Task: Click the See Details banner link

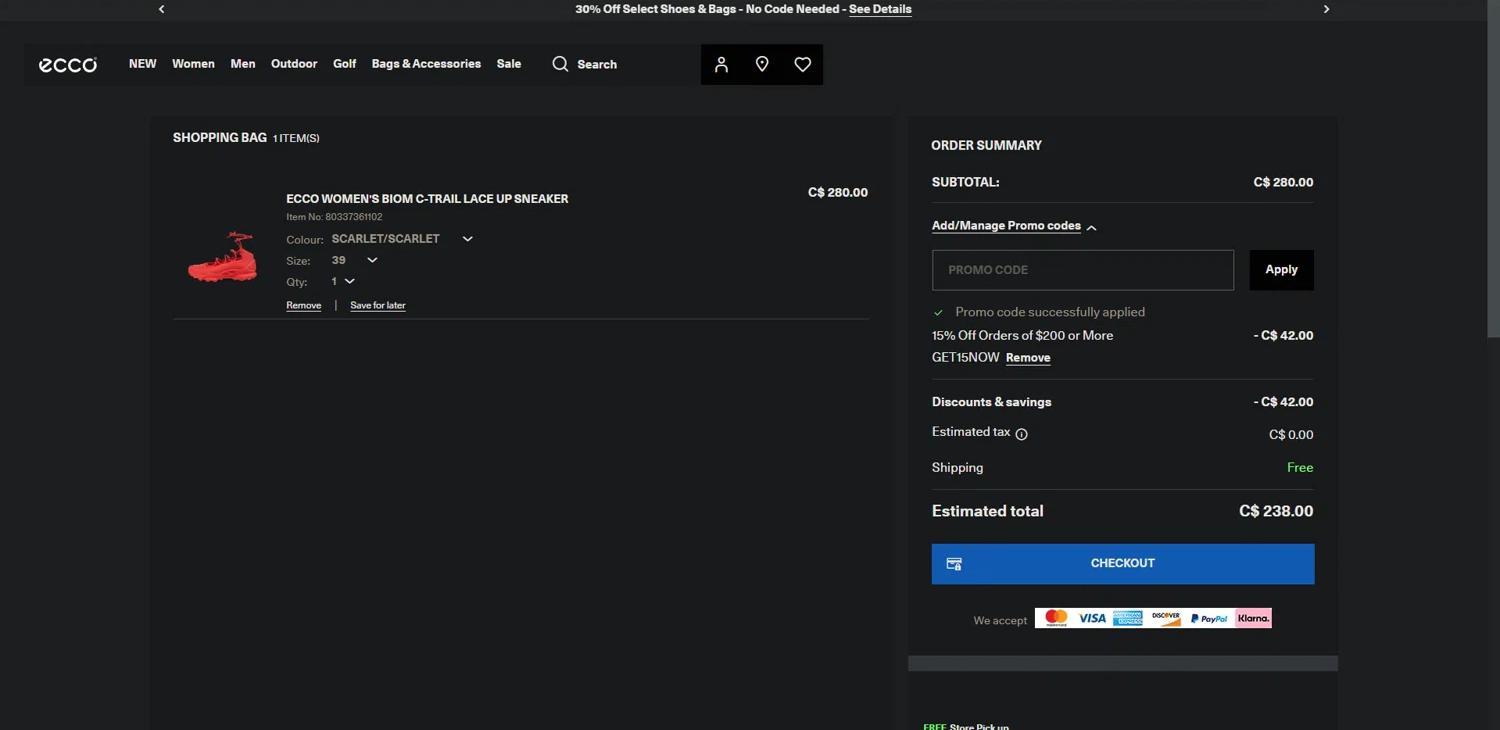Action: (880, 9)
